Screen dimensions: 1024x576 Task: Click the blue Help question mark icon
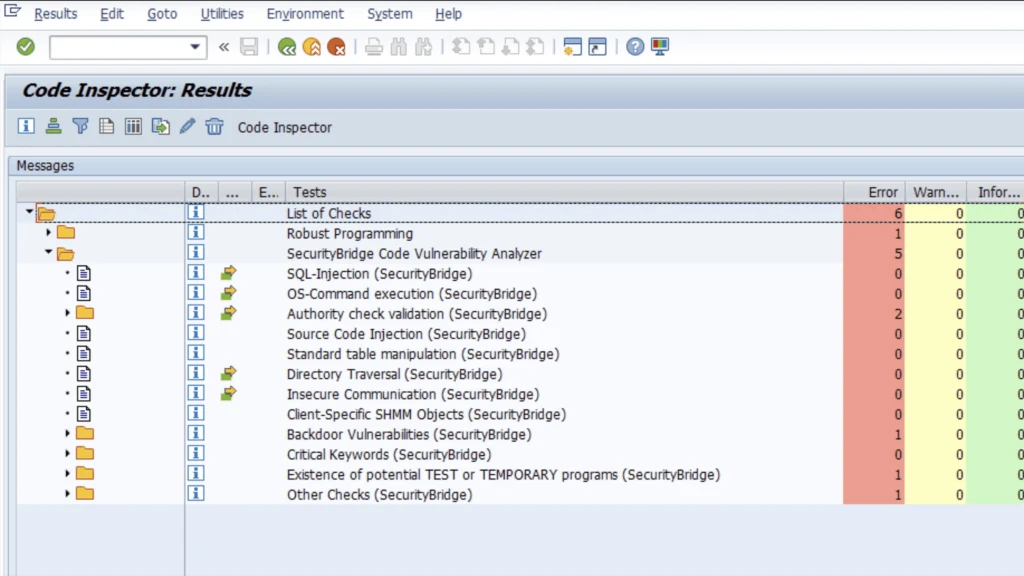(x=635, y=46)
